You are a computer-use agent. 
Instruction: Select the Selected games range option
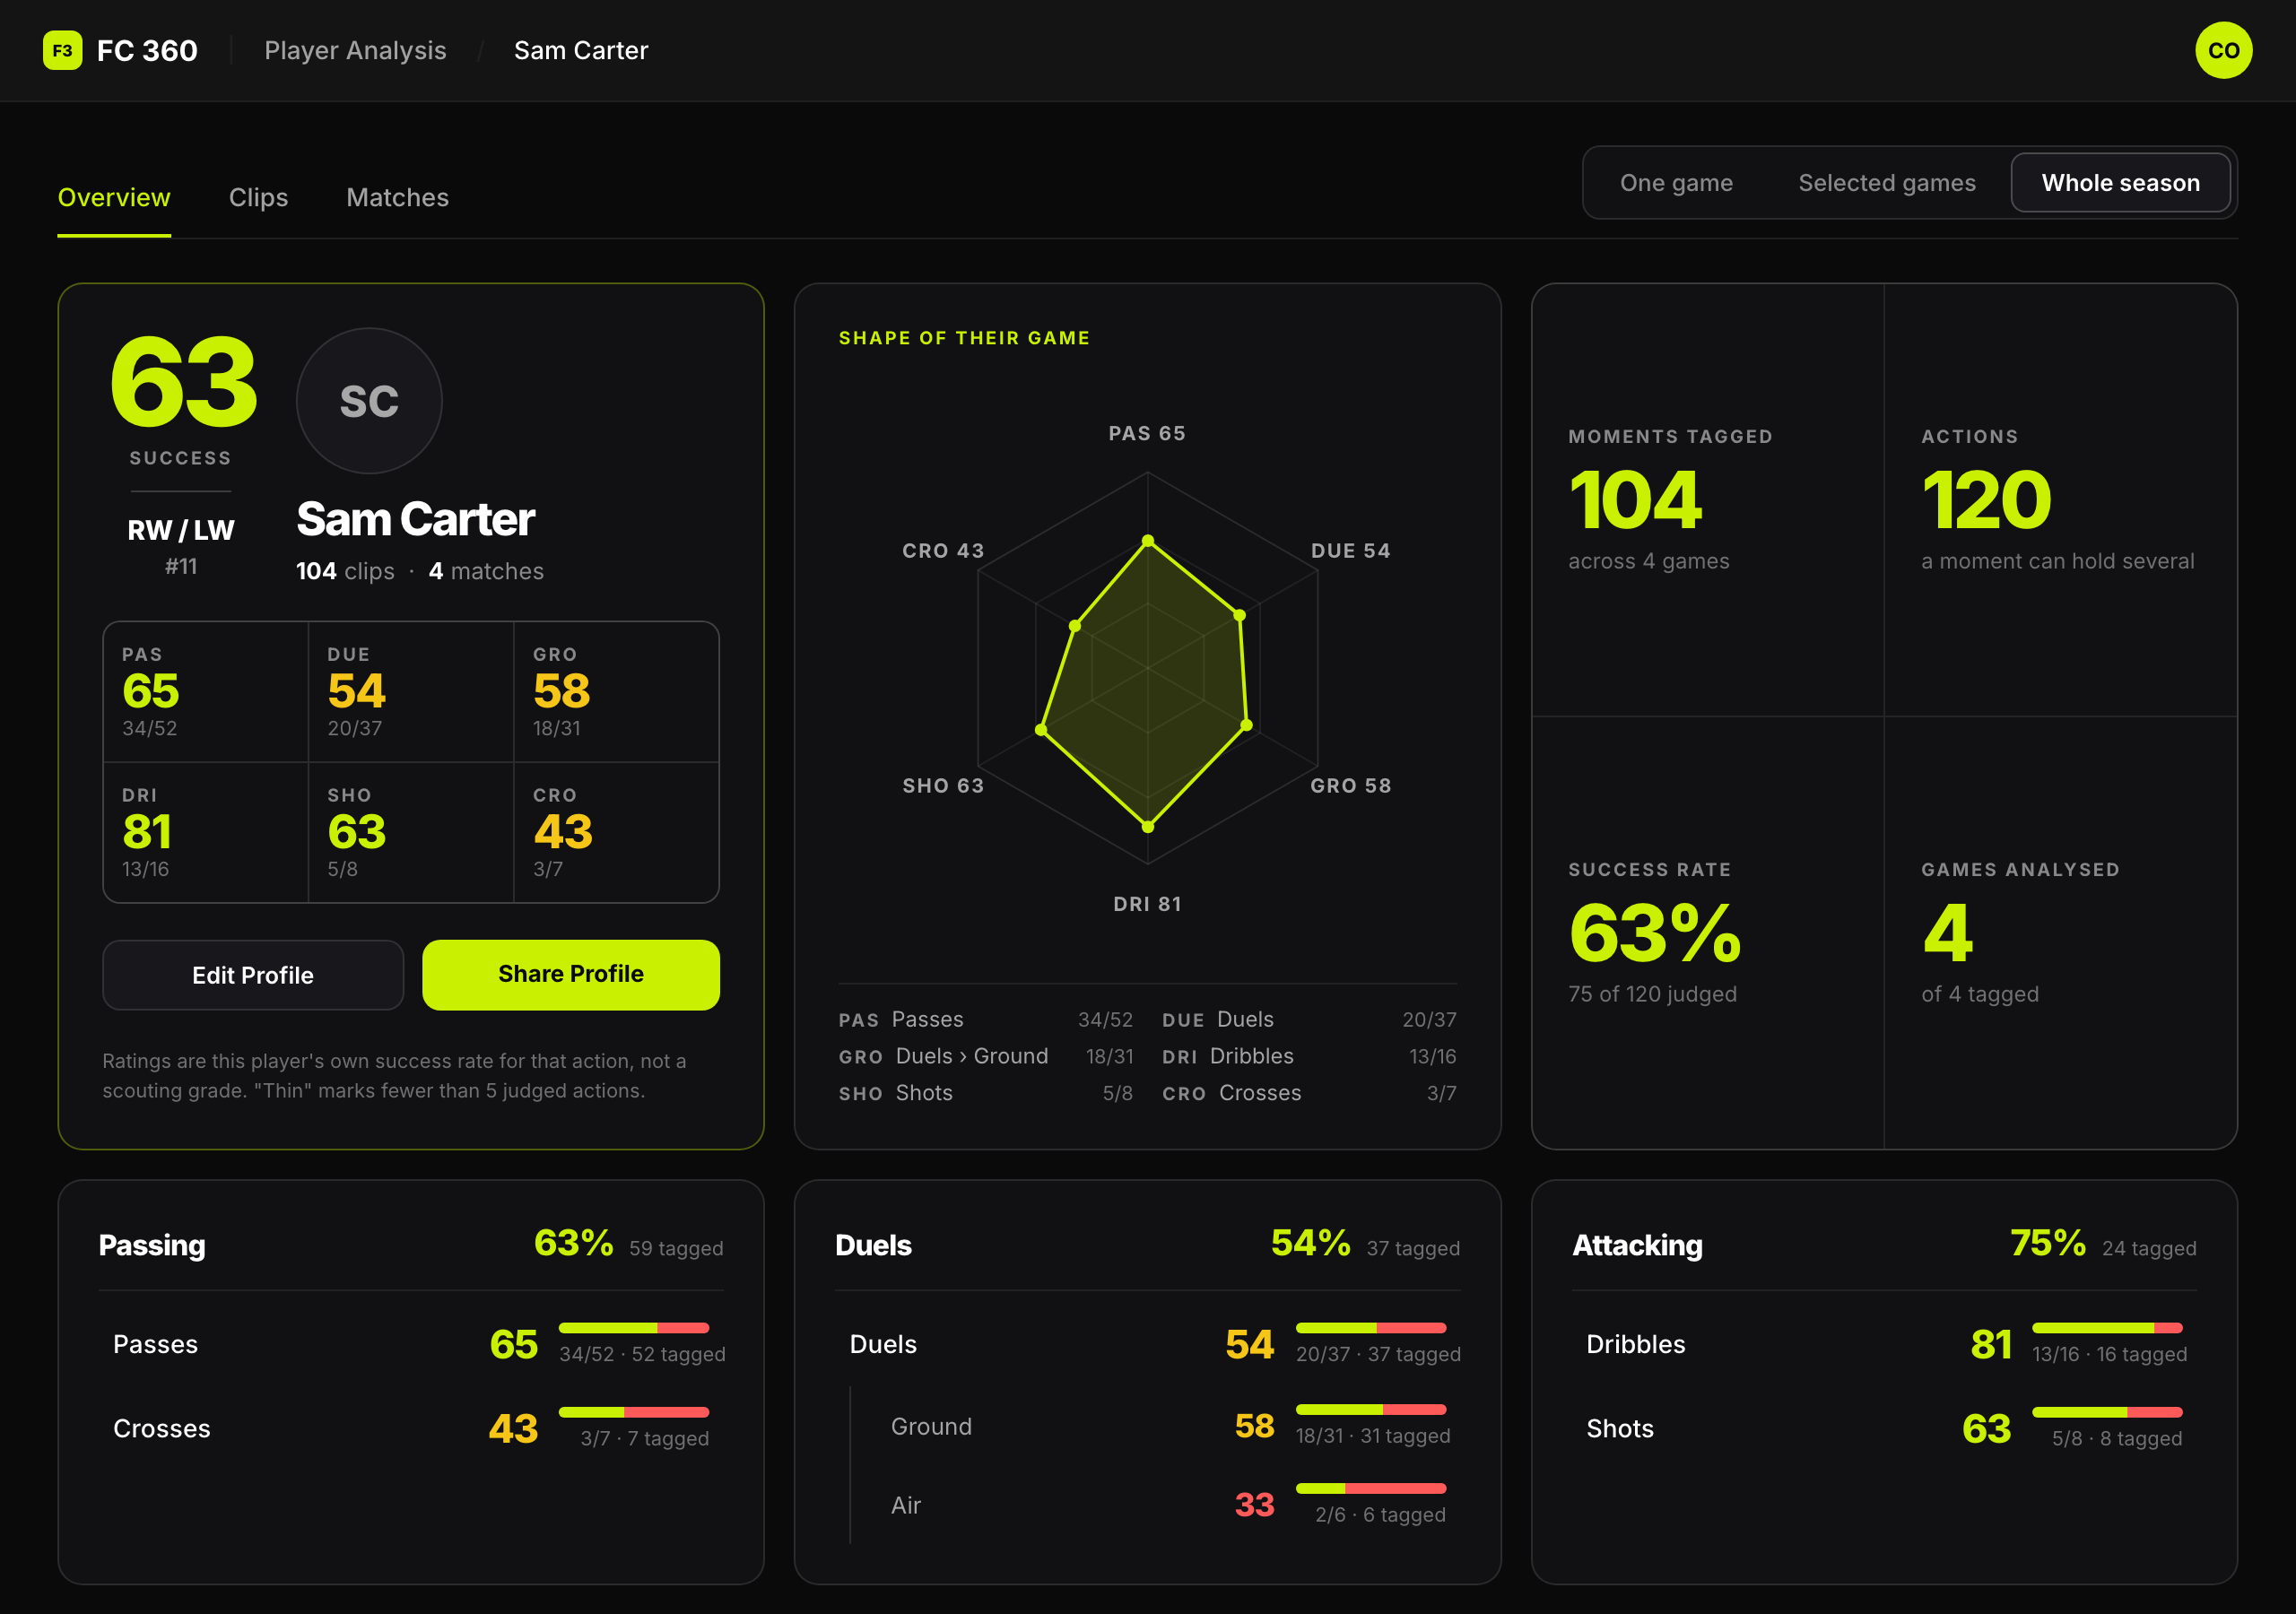1886,183
